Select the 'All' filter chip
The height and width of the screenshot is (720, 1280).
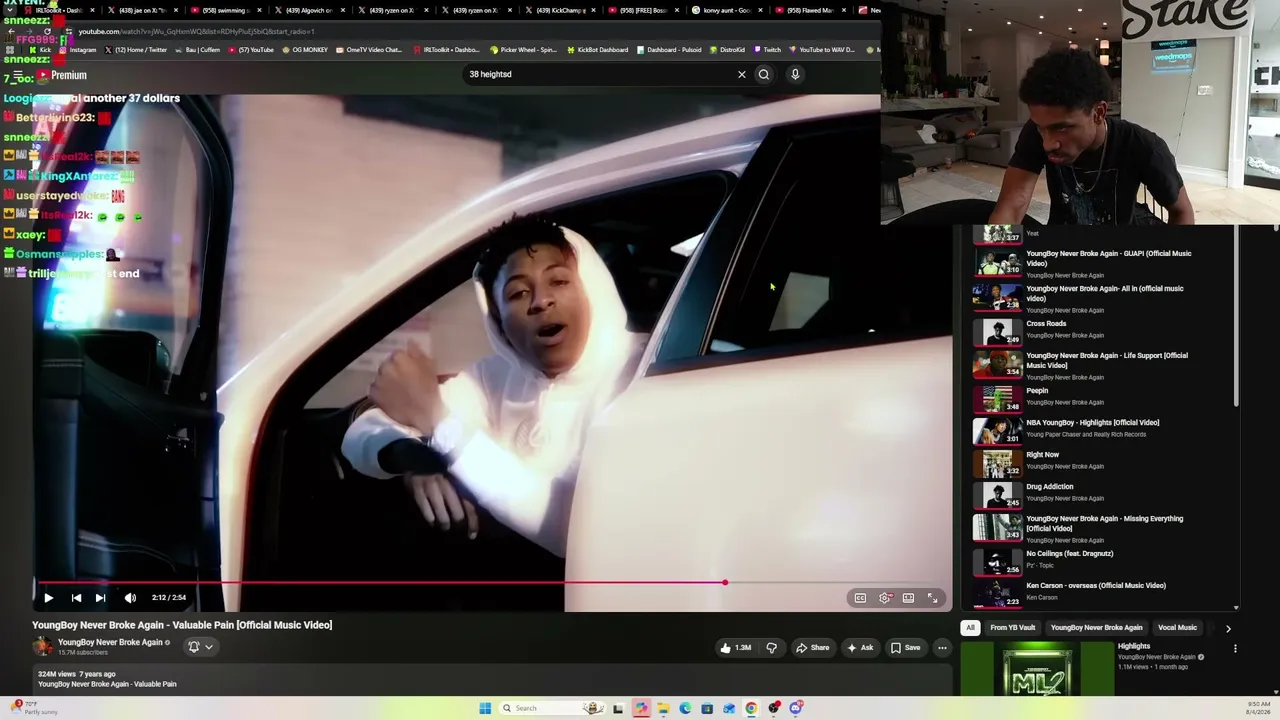(x=970, y=628)
